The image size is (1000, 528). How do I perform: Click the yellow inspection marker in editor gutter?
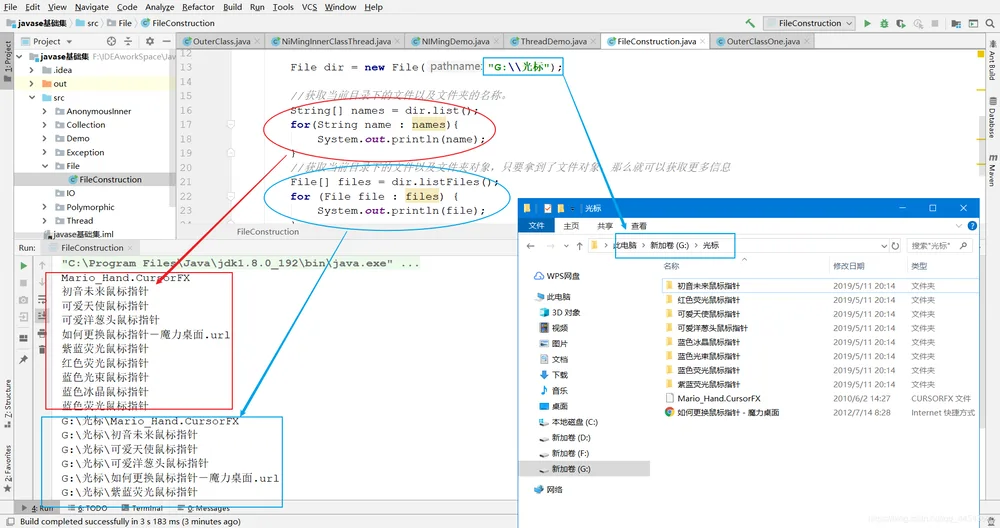tap(981, 54)
